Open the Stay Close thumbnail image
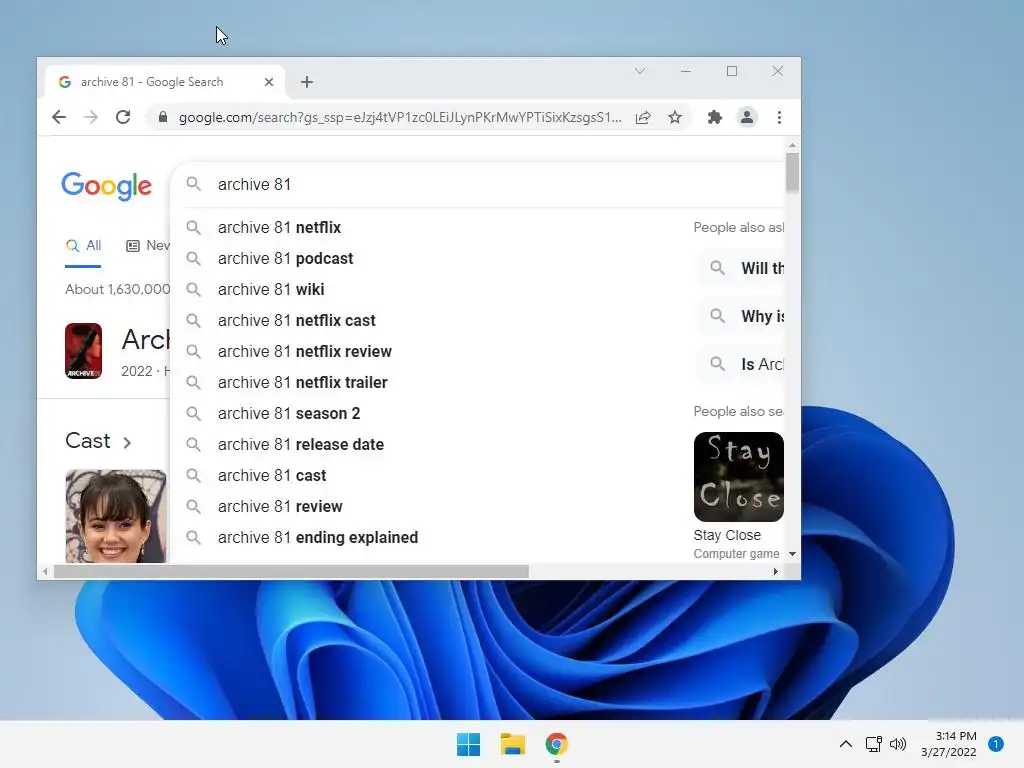This screenshot has width=1024, height=768. click(739, 477)
